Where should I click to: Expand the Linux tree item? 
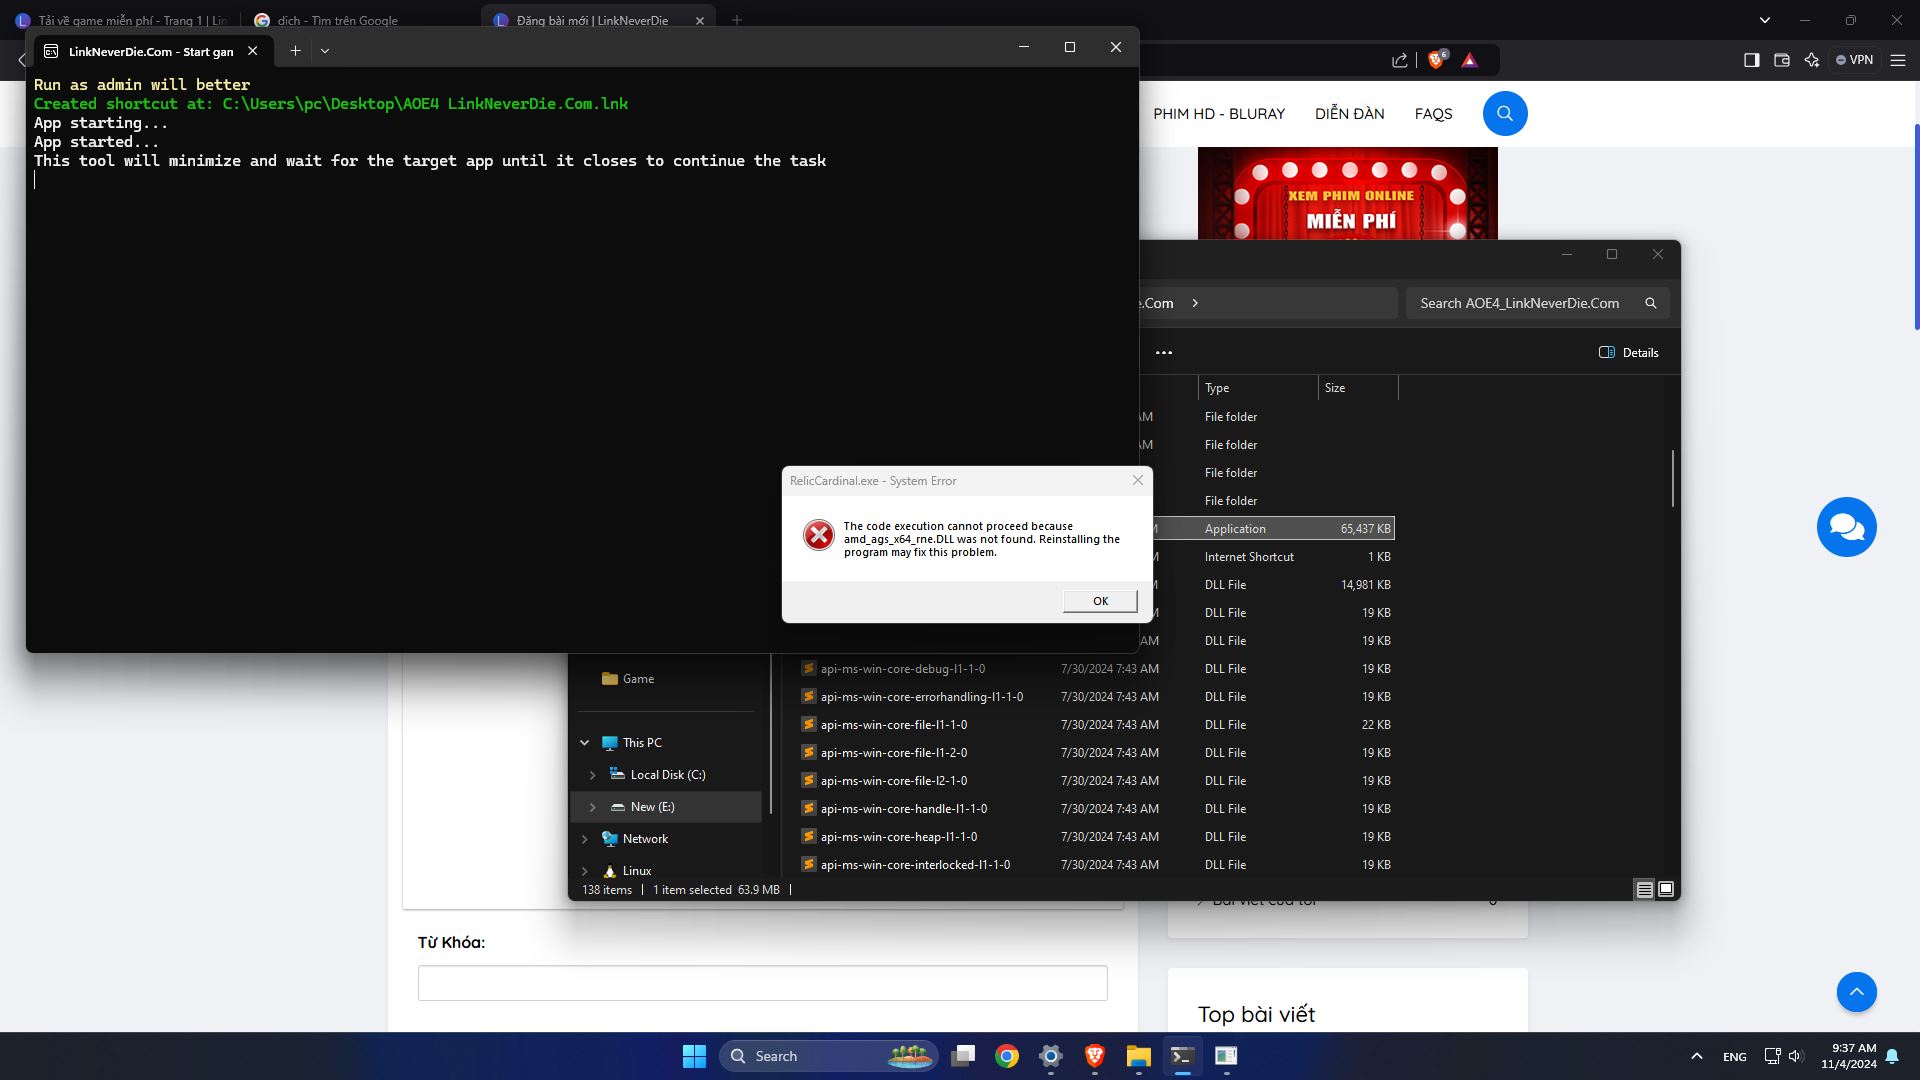point(584,869)
